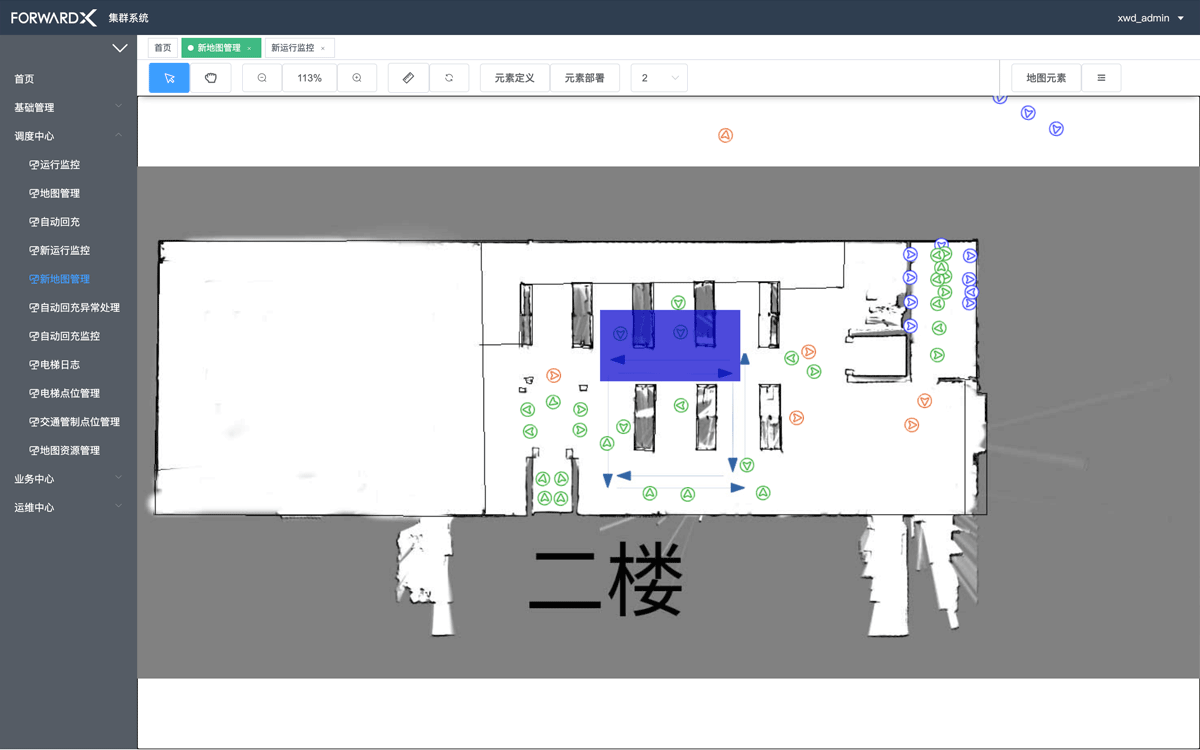1200x750 pixels.
Task: Expand the 运维中心 menu section
Action: click(x=68, y=507)
